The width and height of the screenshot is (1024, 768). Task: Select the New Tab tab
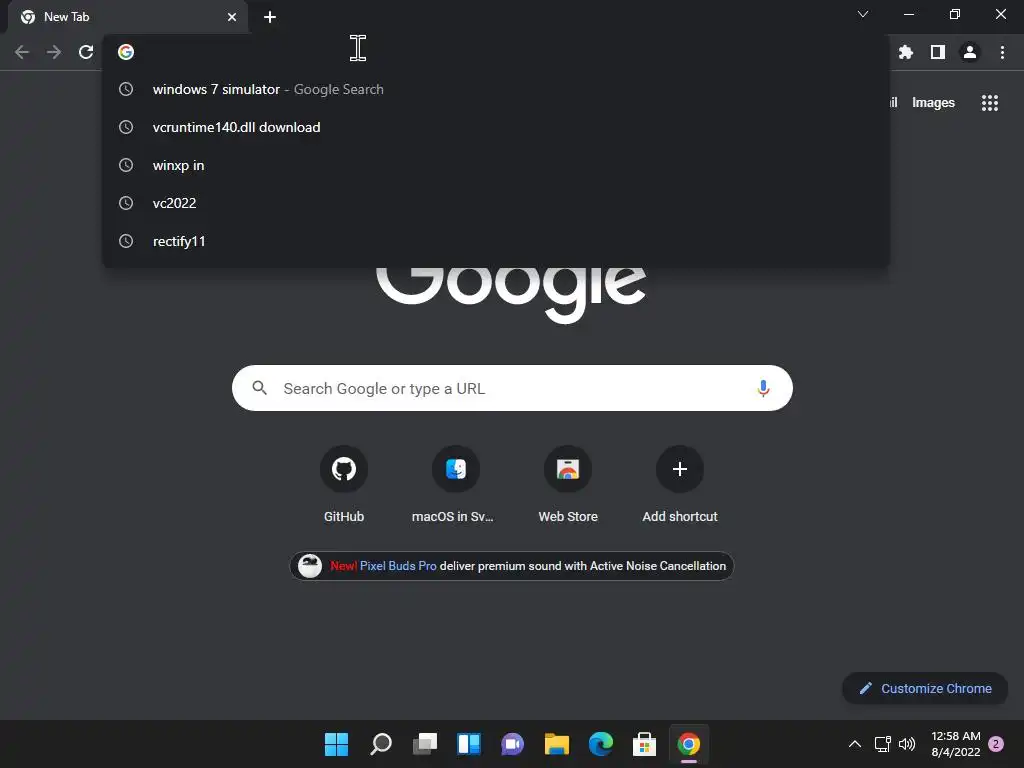pos(128,17)
